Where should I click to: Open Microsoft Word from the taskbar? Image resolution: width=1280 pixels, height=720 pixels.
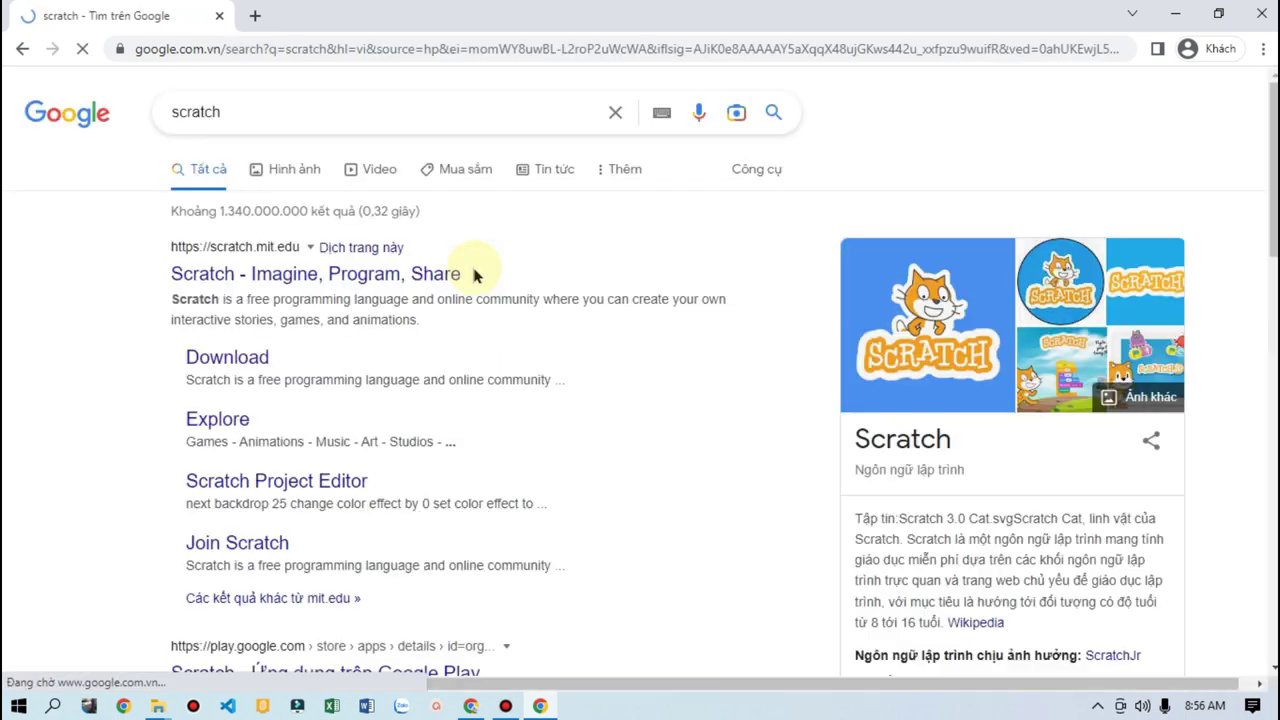click(x=366, y=706)
